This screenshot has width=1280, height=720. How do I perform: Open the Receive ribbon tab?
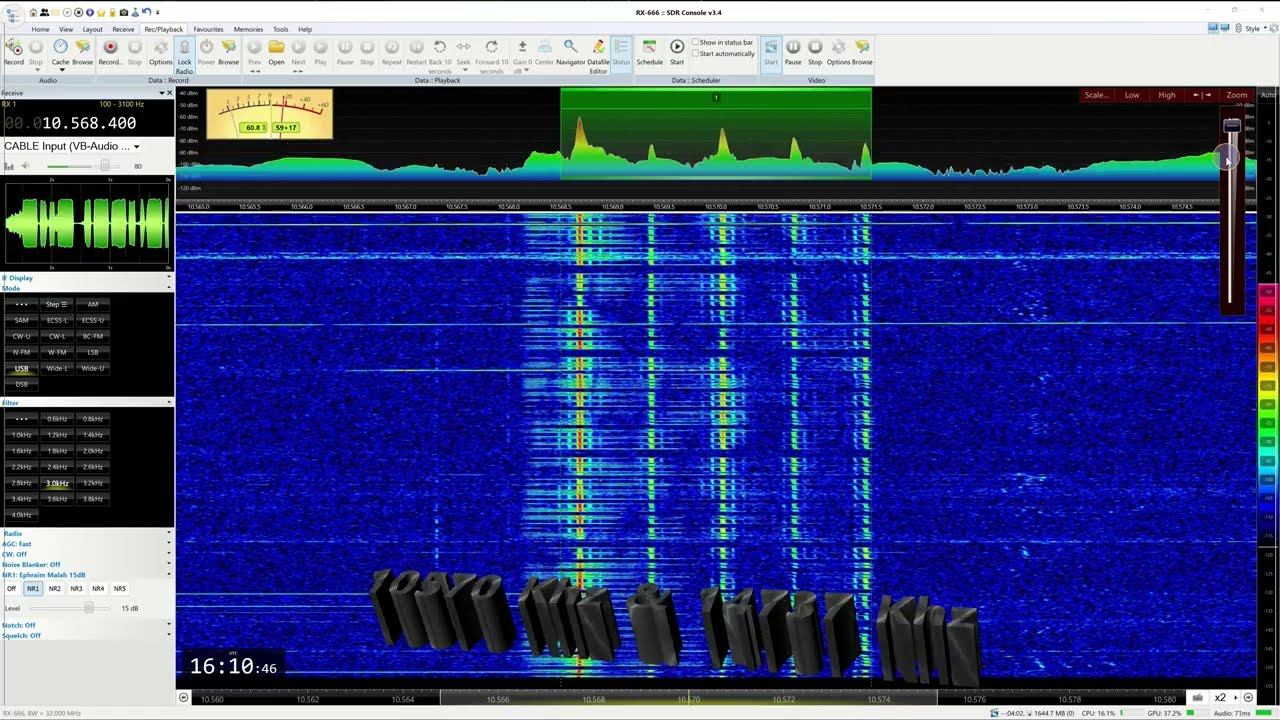tap(123, 29)
